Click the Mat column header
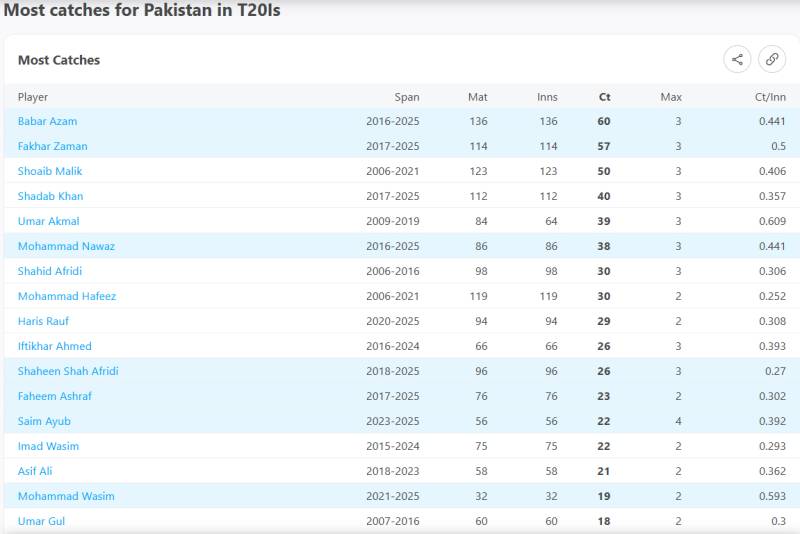Screen dimensions: 800x534 pos(478,97)
